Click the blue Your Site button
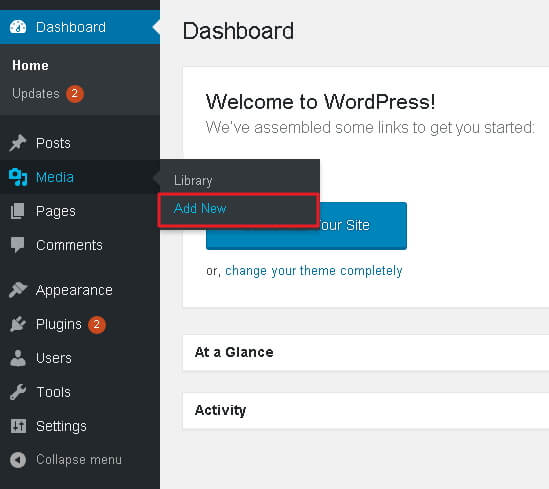 [362, 226]
